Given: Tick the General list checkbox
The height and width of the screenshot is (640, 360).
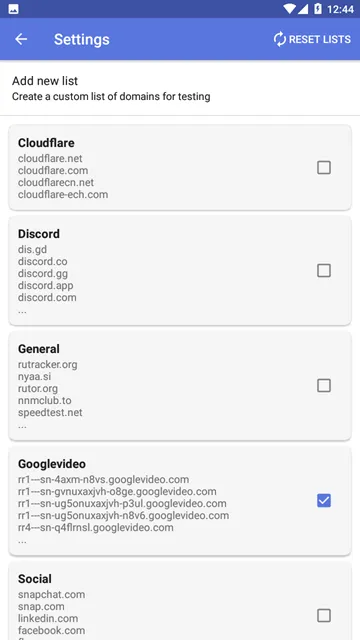Looking at the screenshot, I should coord(324,386).
